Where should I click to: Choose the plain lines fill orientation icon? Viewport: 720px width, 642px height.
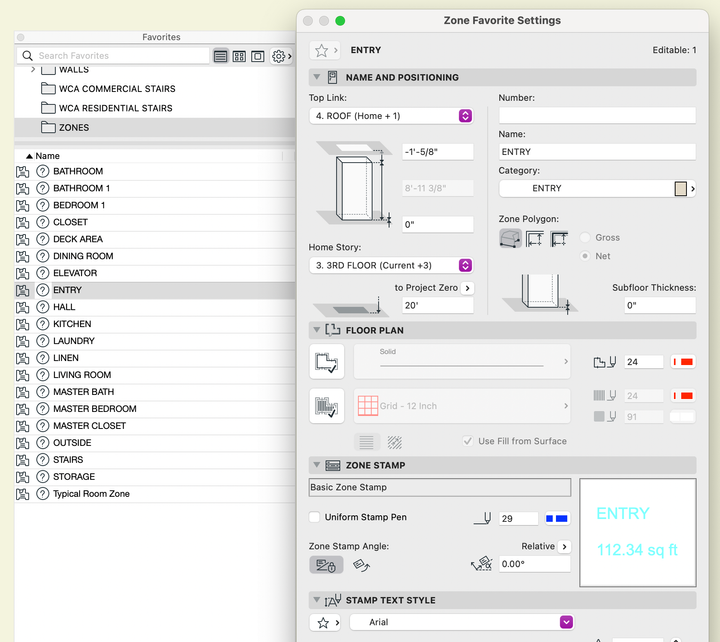click(366, 442)
